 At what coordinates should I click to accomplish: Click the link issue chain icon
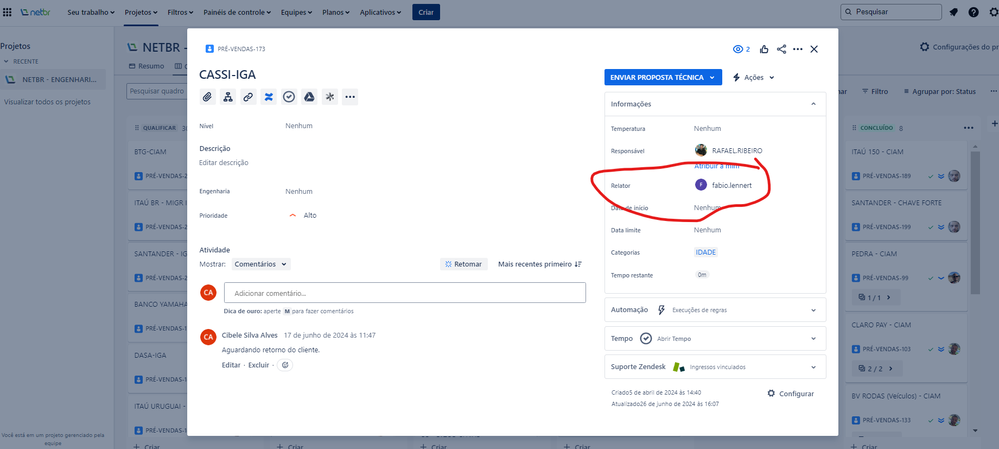click(x=248, y=97)
